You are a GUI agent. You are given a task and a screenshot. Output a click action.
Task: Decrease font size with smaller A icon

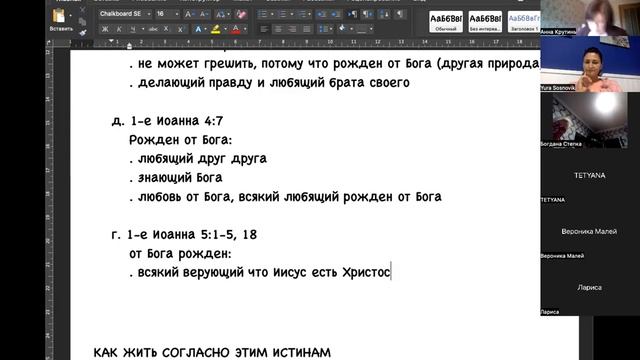[x=204, y=14]
